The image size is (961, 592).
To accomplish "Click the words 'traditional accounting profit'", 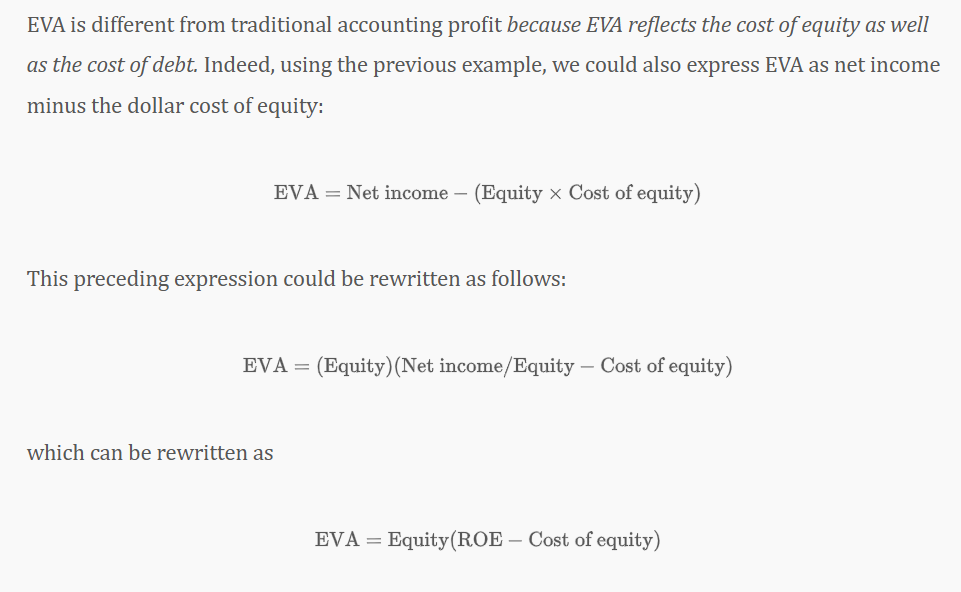I will pos(366,25).
